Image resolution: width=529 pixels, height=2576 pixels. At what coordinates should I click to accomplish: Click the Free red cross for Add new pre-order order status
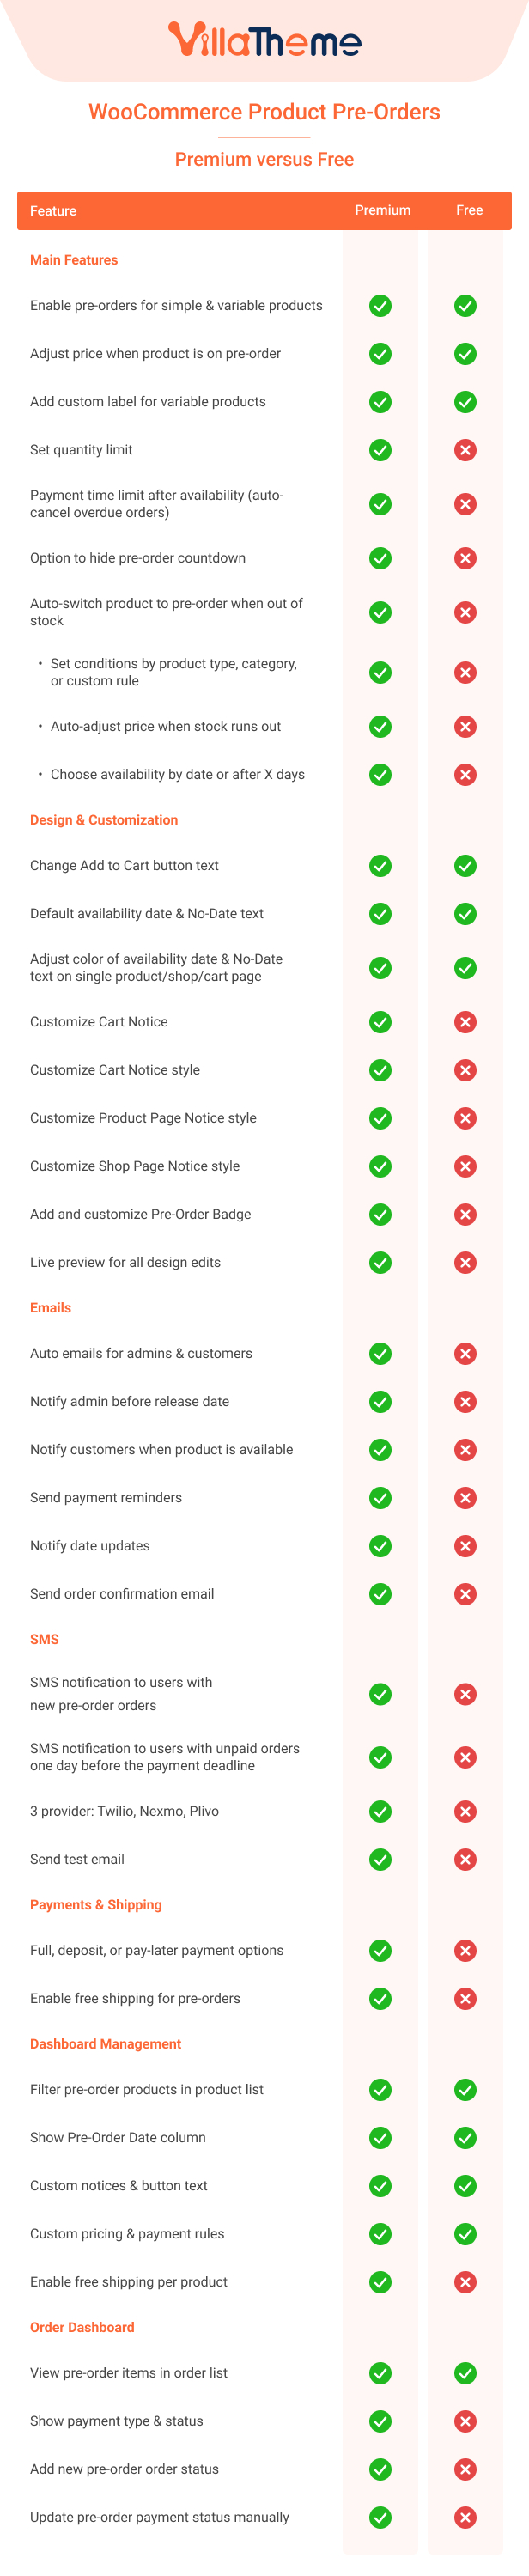click(465, 2469)
